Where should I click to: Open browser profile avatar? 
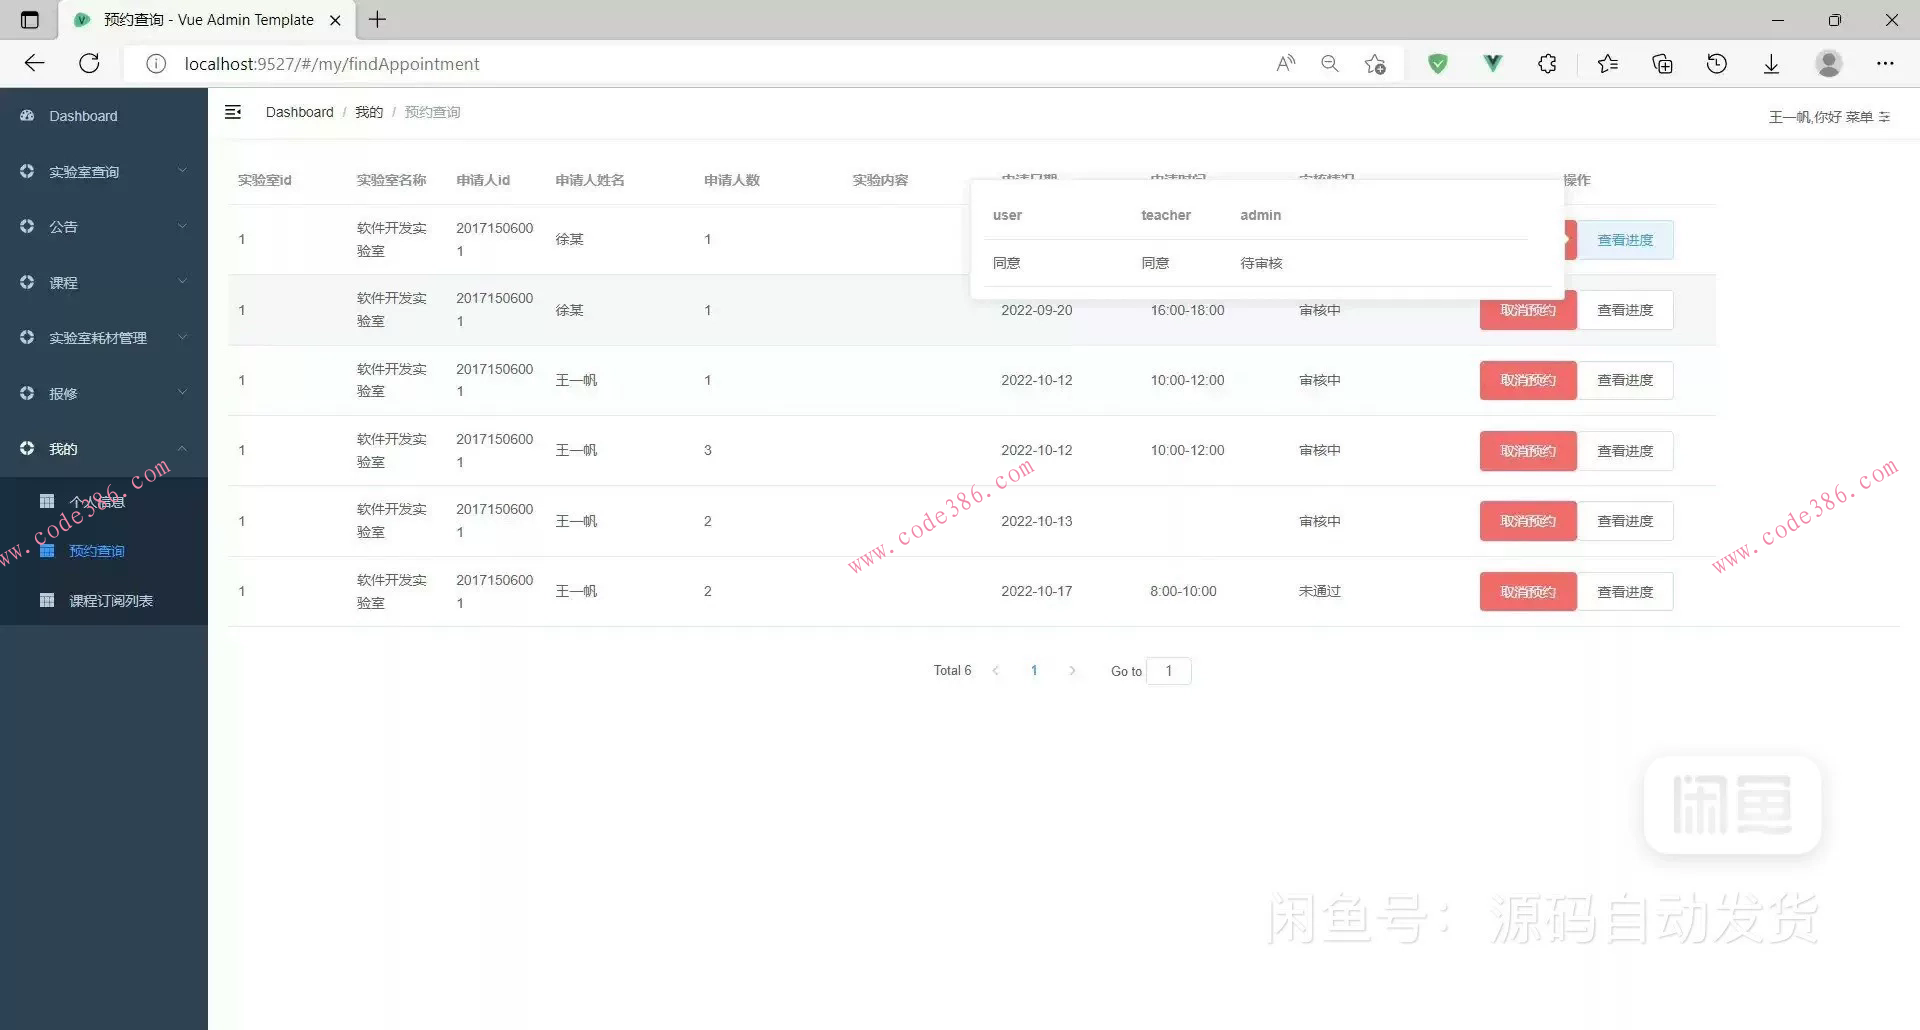coord(1829,64)
